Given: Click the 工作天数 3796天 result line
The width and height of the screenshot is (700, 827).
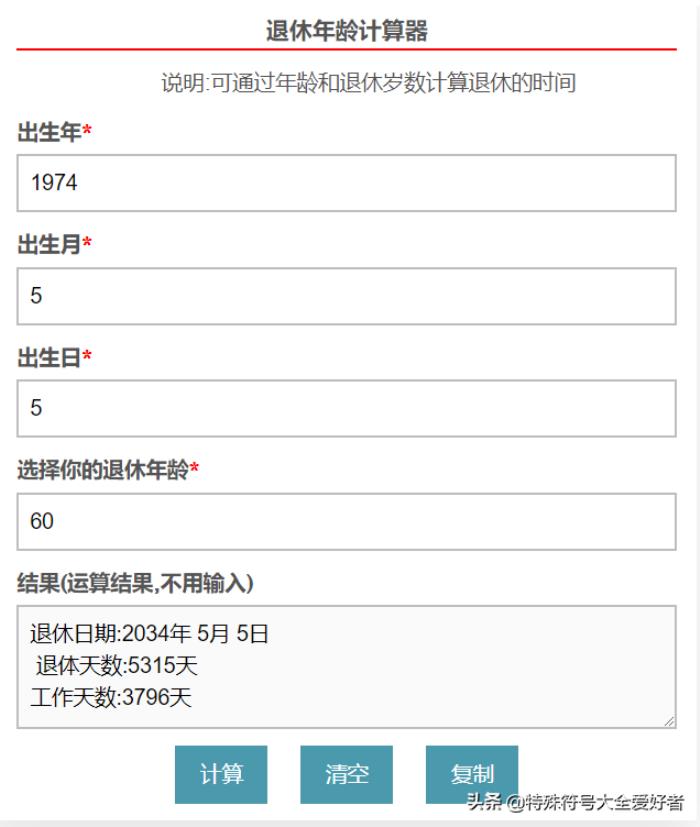Looking at the screenshot, I should [110, 698].
